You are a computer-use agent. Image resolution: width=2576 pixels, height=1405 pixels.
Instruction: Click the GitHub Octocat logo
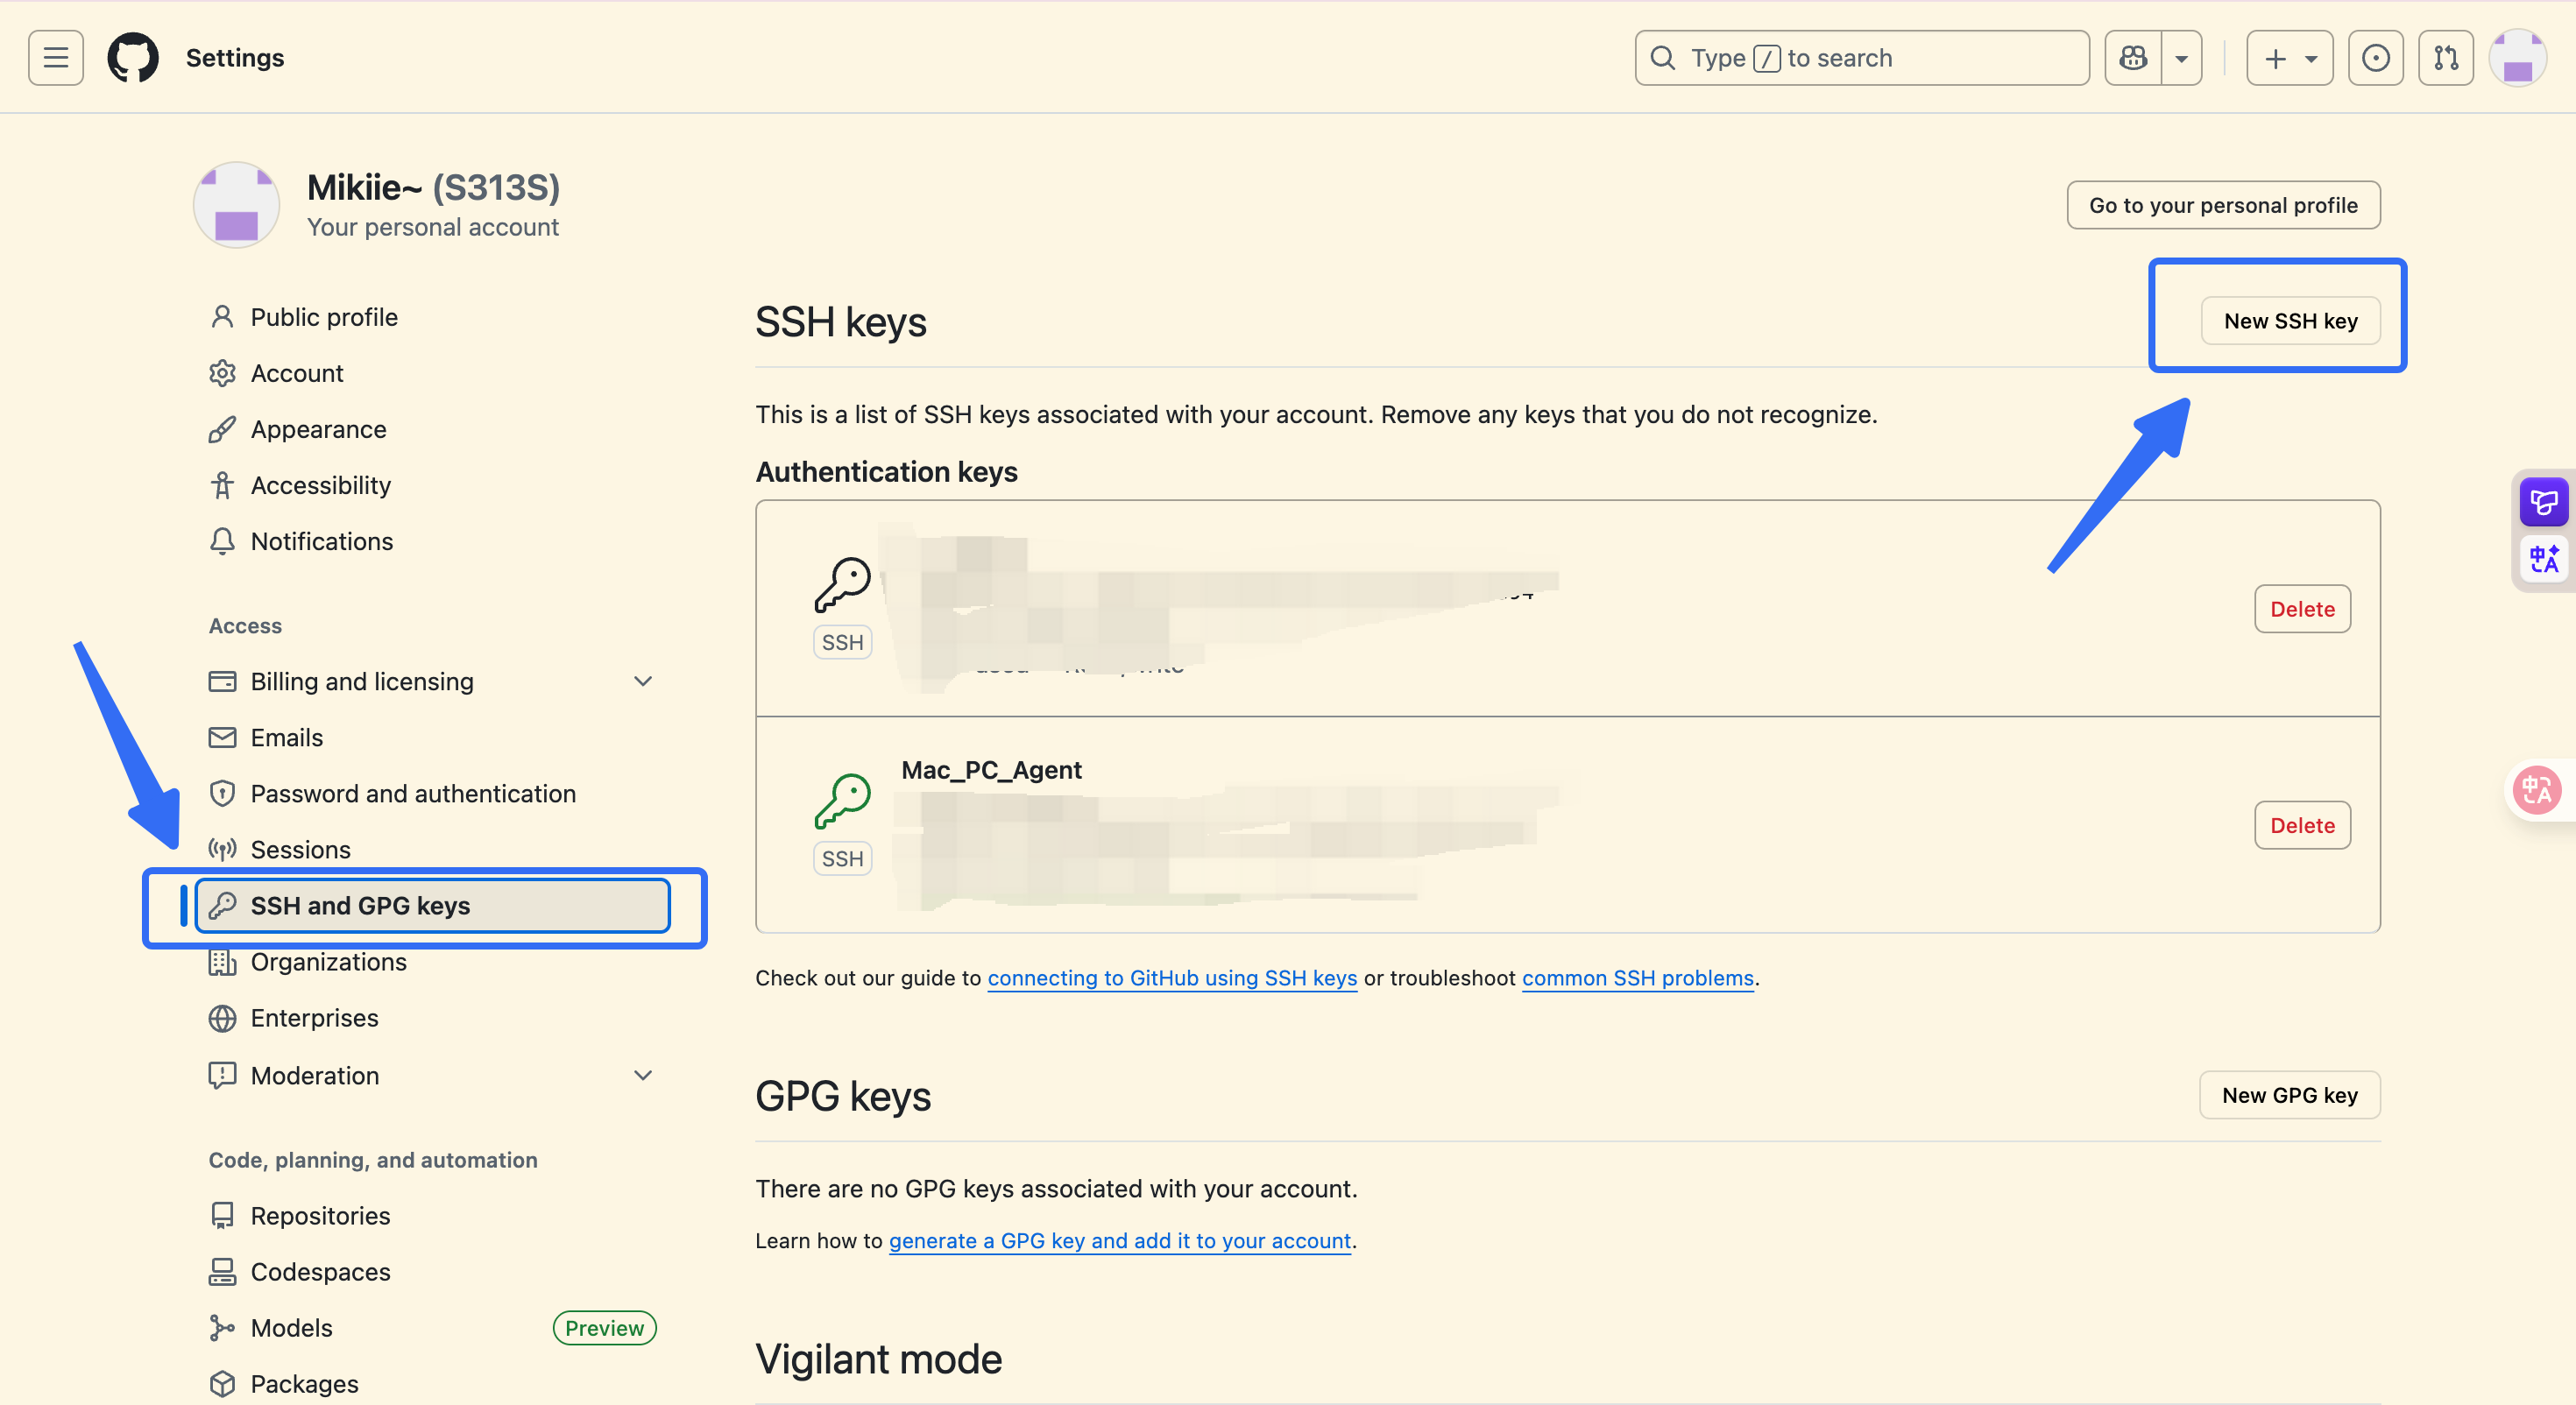pyautogui.click(x=133, y=58)
